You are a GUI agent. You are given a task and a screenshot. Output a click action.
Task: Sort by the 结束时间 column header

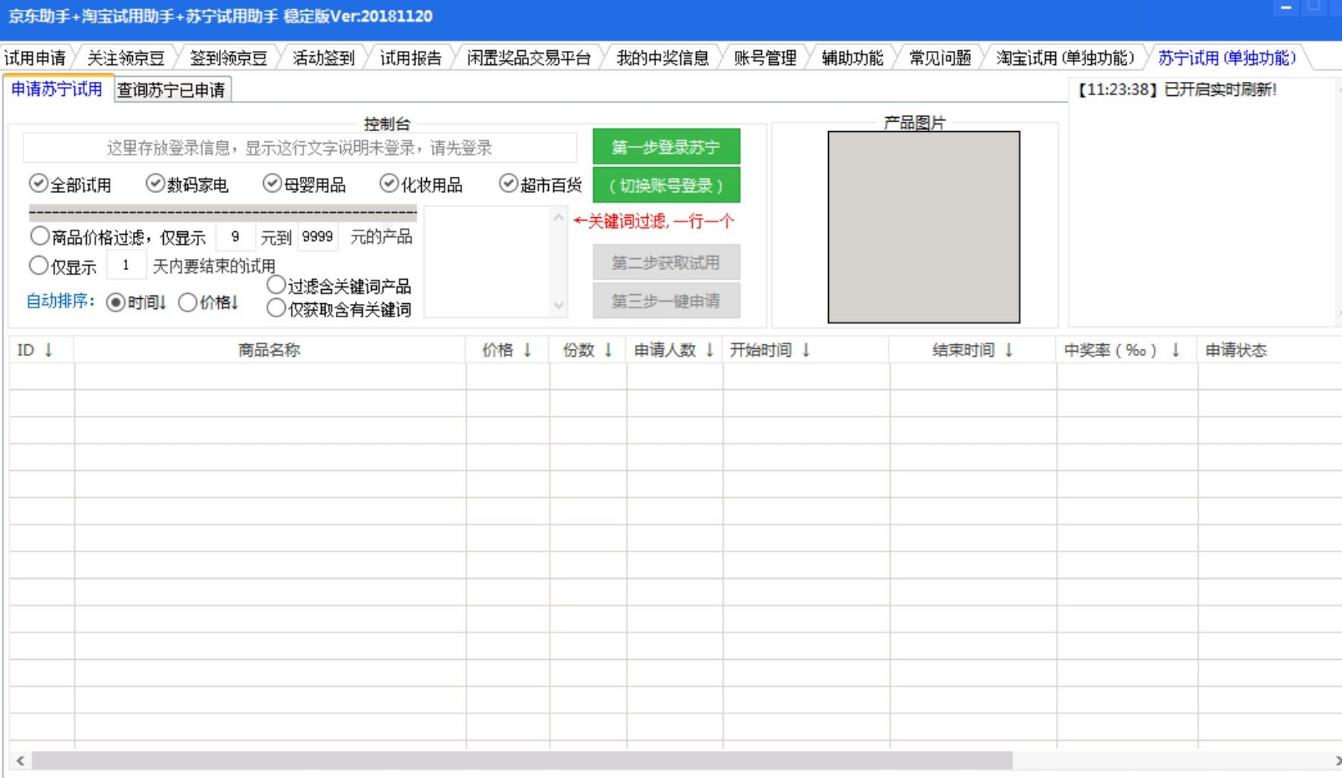(973, 350)
